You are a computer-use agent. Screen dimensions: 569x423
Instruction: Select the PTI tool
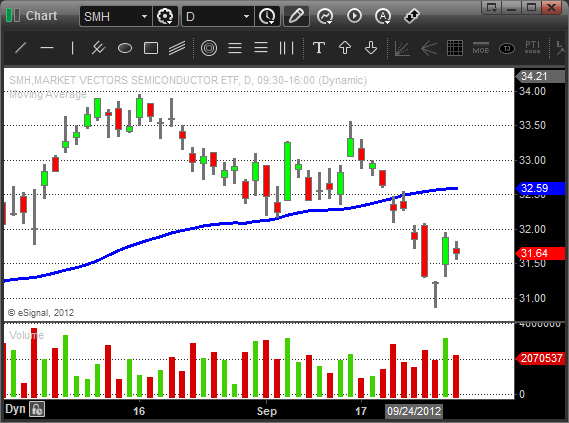pyautogui.click(x=532, y=48)
